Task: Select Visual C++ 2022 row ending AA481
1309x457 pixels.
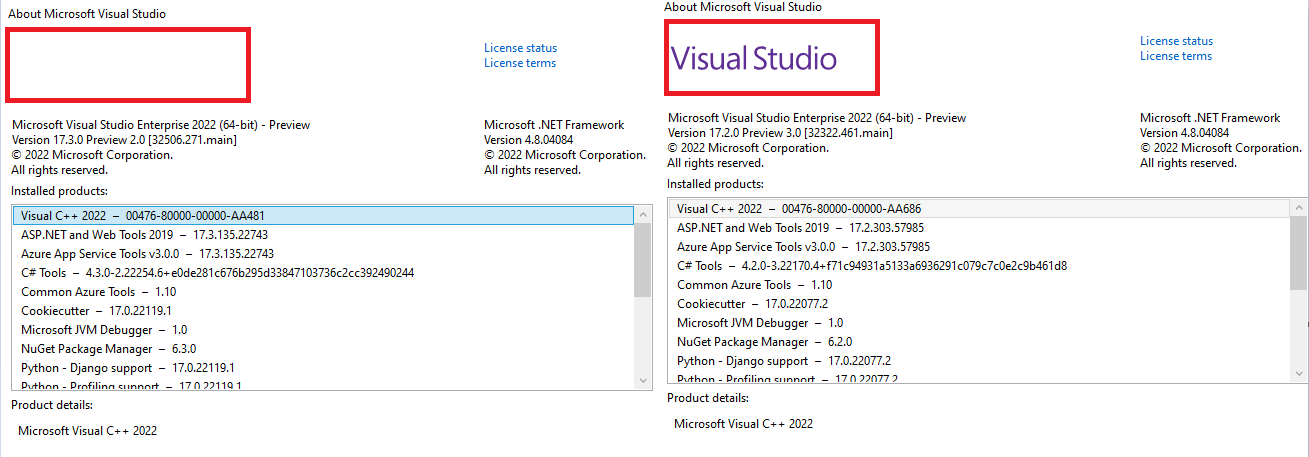Action: 323,215
